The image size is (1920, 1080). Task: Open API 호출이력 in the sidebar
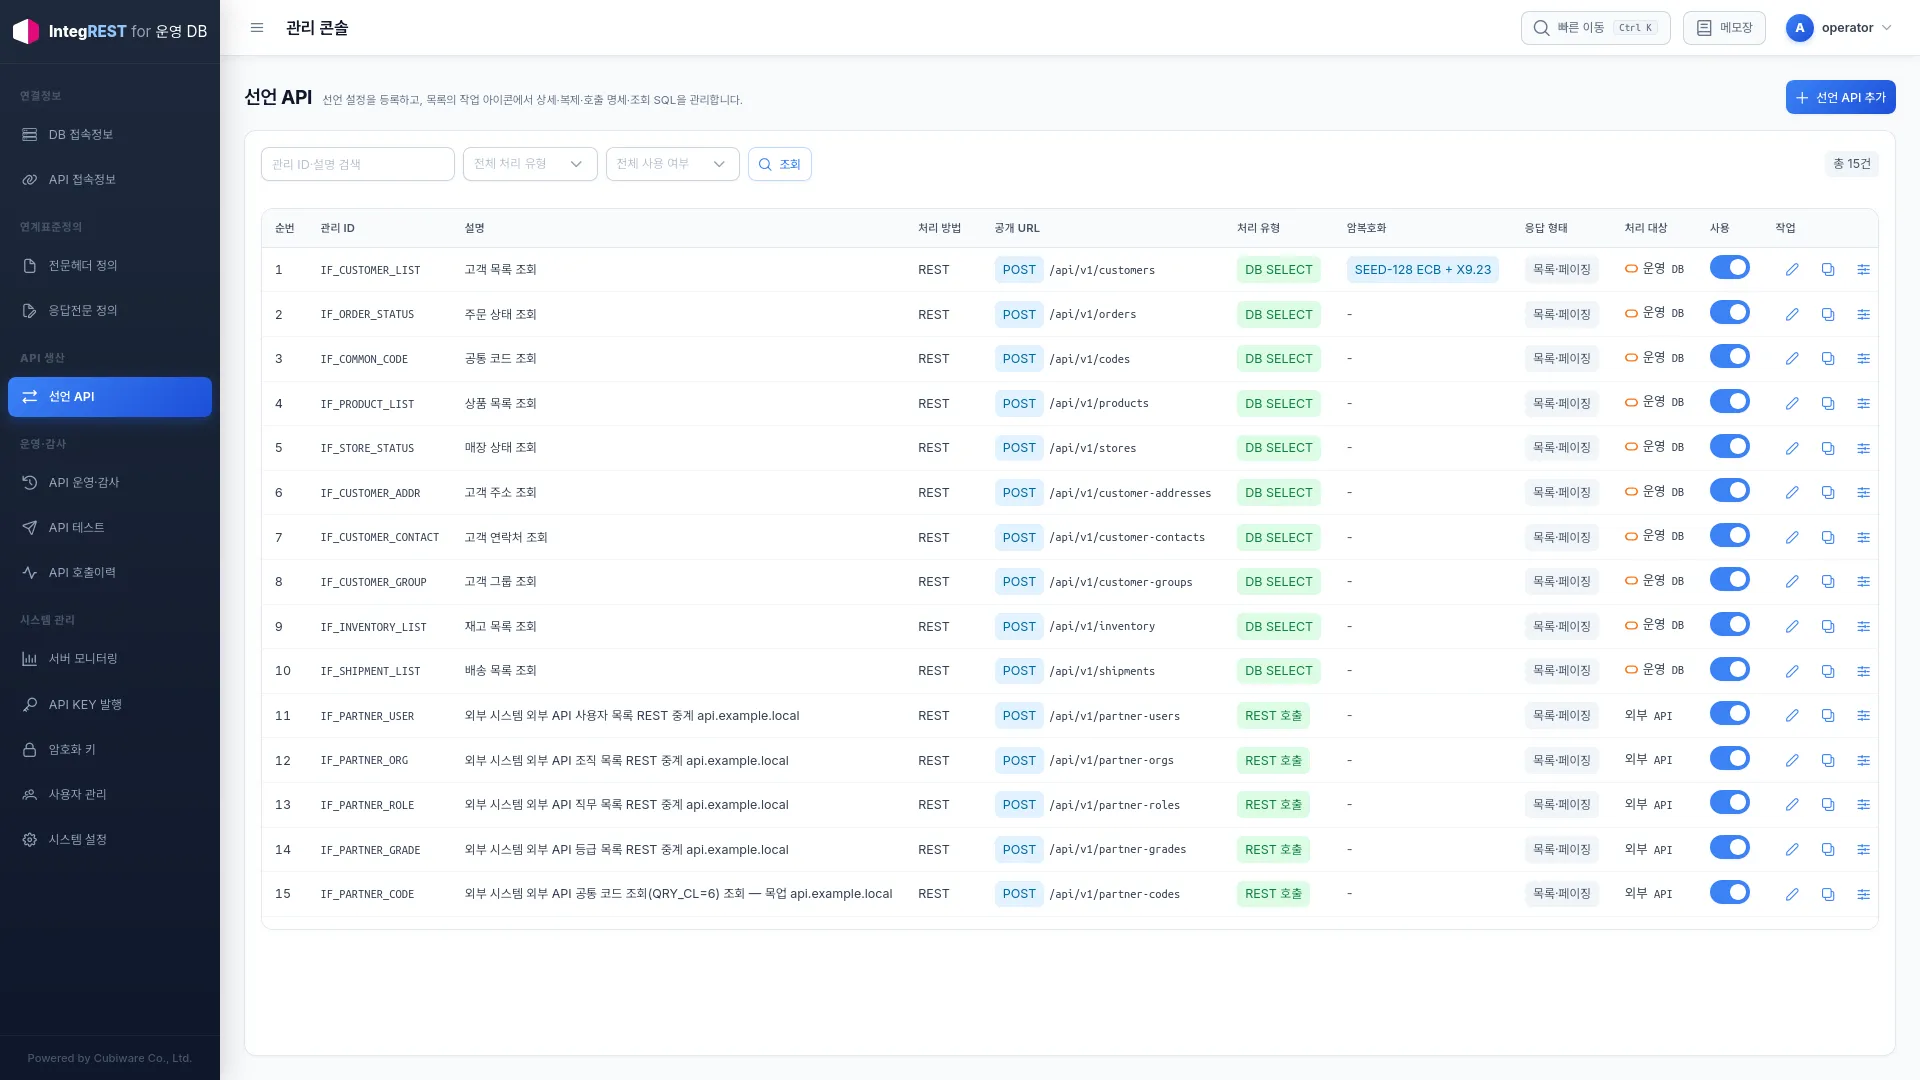point(110,573)
